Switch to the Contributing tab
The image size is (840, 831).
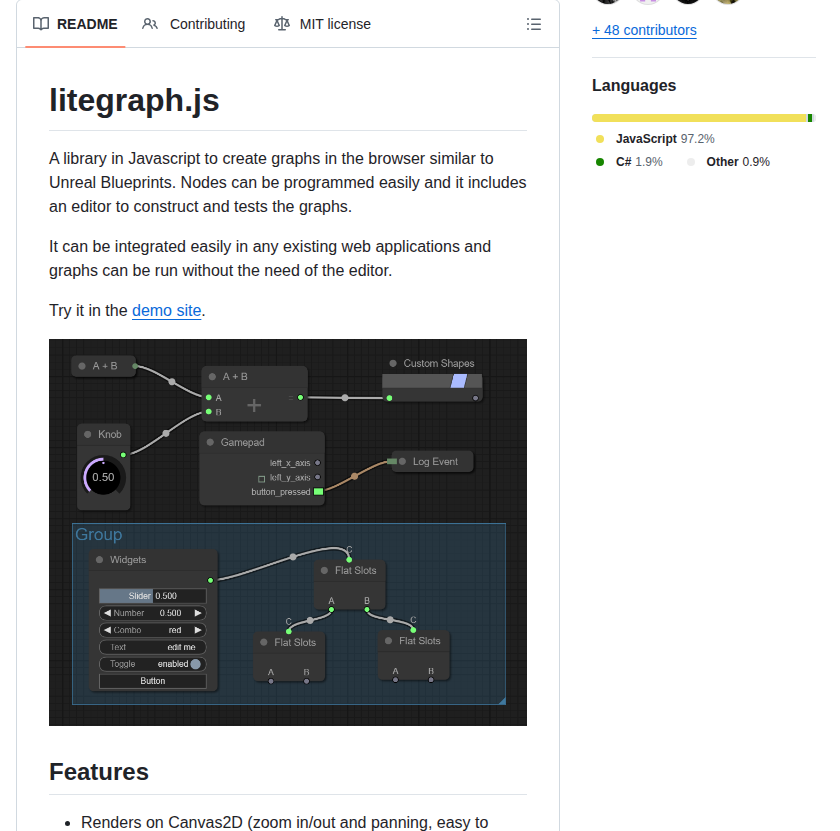[x=193, y=24]
